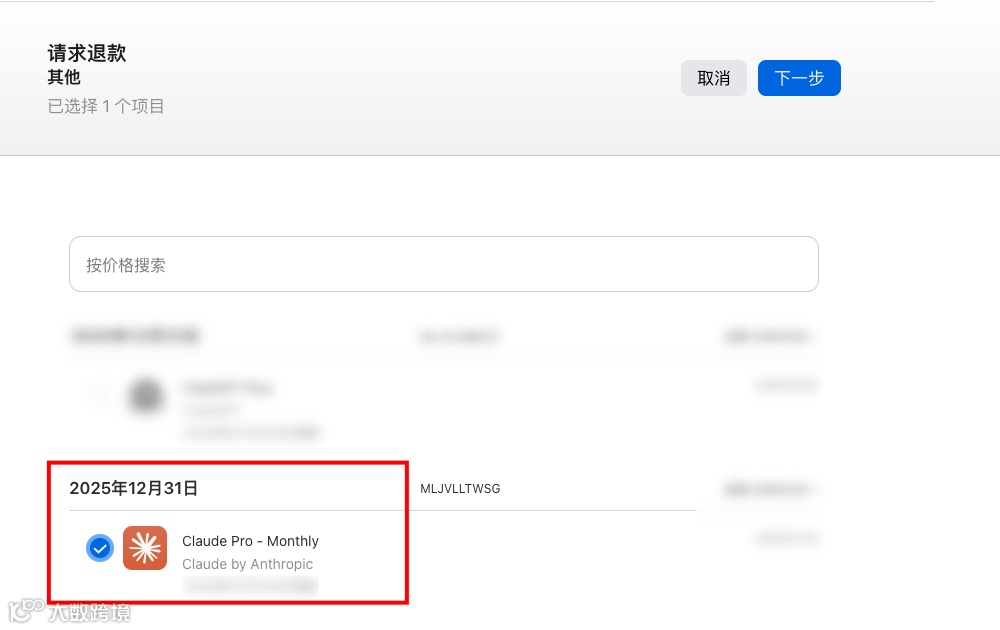Click the 2025年12月31日 date header
The height and width of the screenshot is (630, 1000).
(133, 488)
